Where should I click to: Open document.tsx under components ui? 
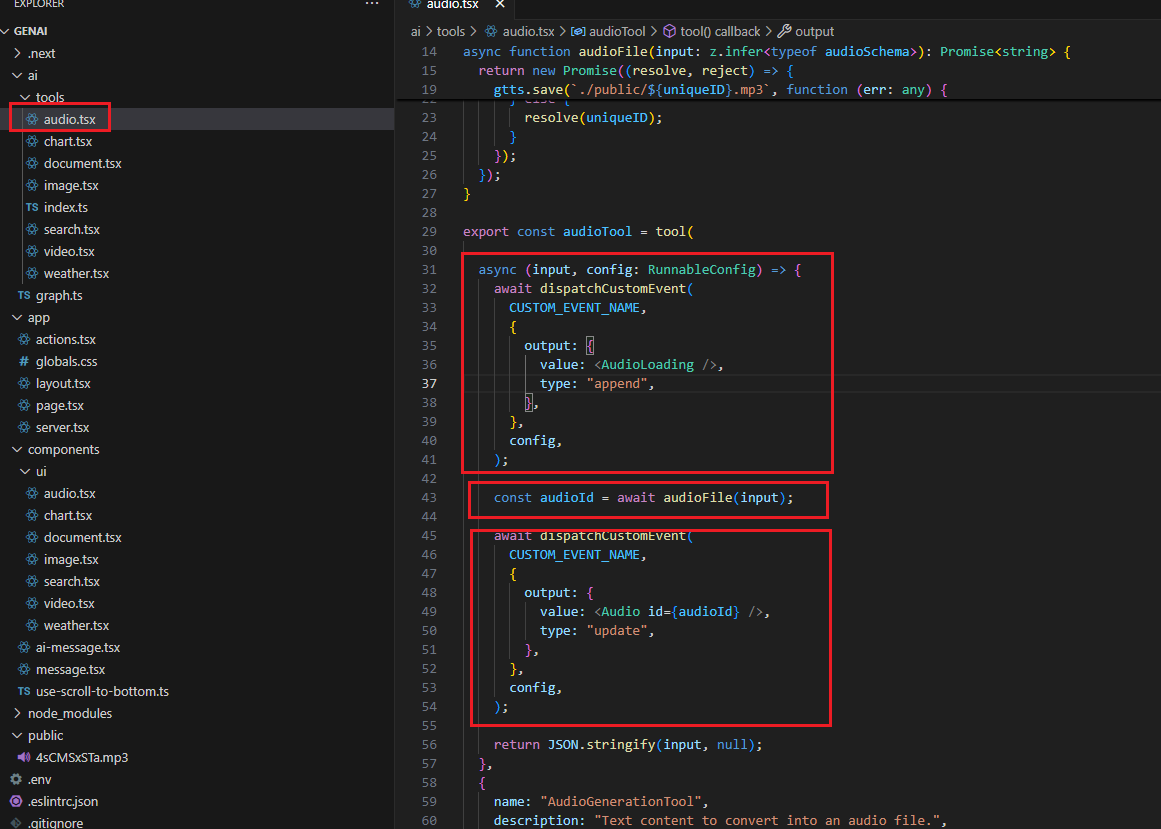[82, 538]
